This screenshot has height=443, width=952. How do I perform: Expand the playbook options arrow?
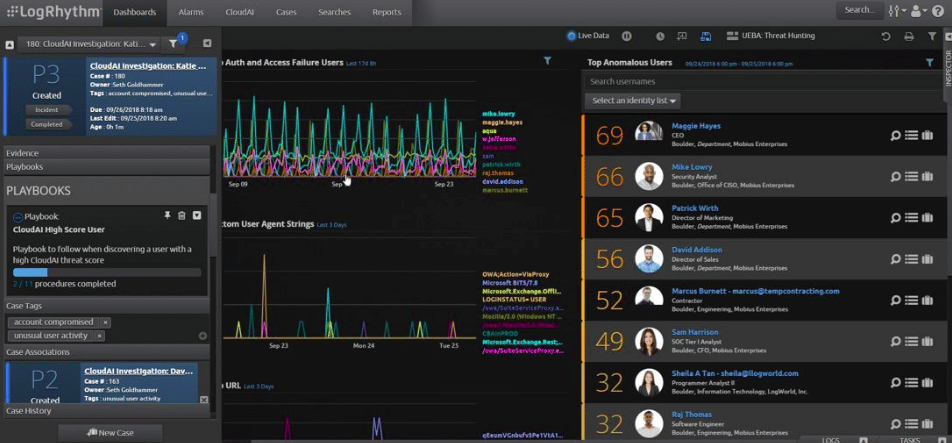coord(197,215)
